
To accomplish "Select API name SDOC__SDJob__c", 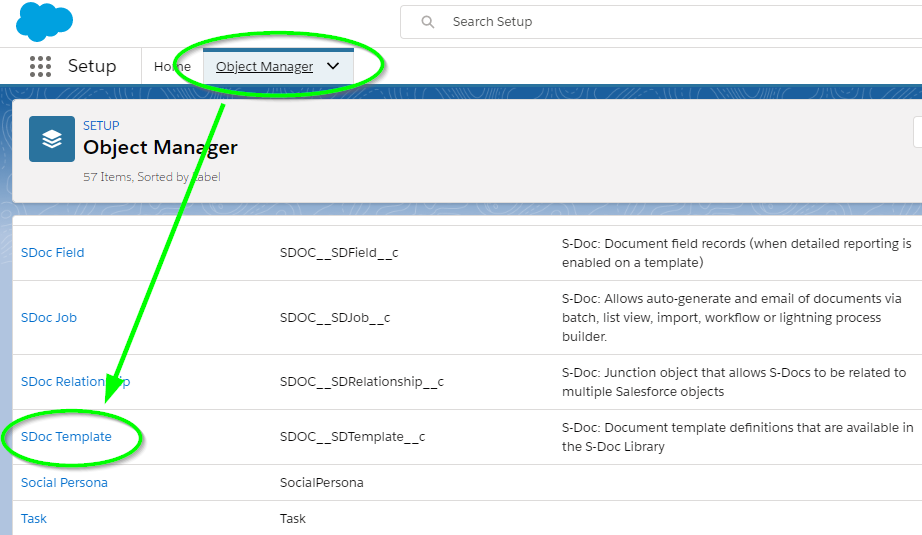I will click(x=335, y=318).
